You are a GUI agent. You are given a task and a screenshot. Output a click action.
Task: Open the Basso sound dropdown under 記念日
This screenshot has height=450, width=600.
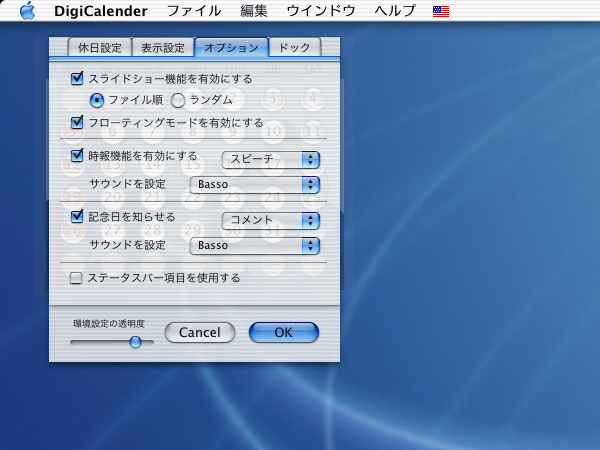coord(254,245)
